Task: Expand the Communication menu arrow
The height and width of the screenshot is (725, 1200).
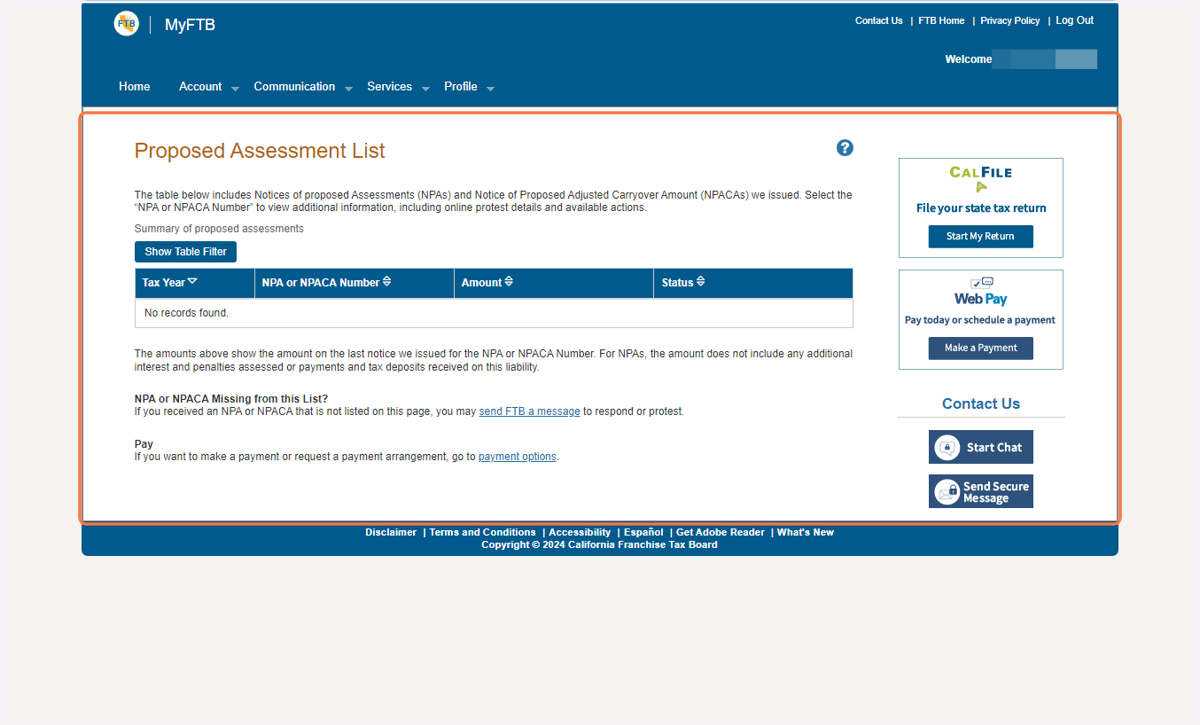Action: (349, 89)
